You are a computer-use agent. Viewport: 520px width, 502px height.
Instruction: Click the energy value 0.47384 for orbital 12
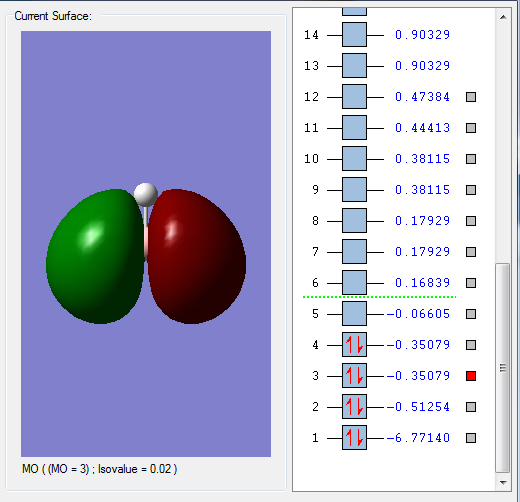coord(422,97)
